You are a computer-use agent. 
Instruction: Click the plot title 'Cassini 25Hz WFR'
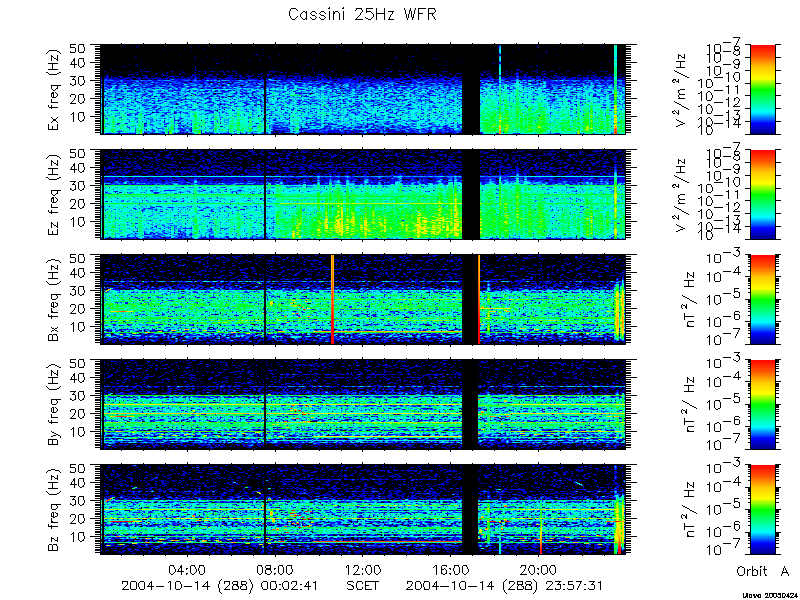(362, 14)
